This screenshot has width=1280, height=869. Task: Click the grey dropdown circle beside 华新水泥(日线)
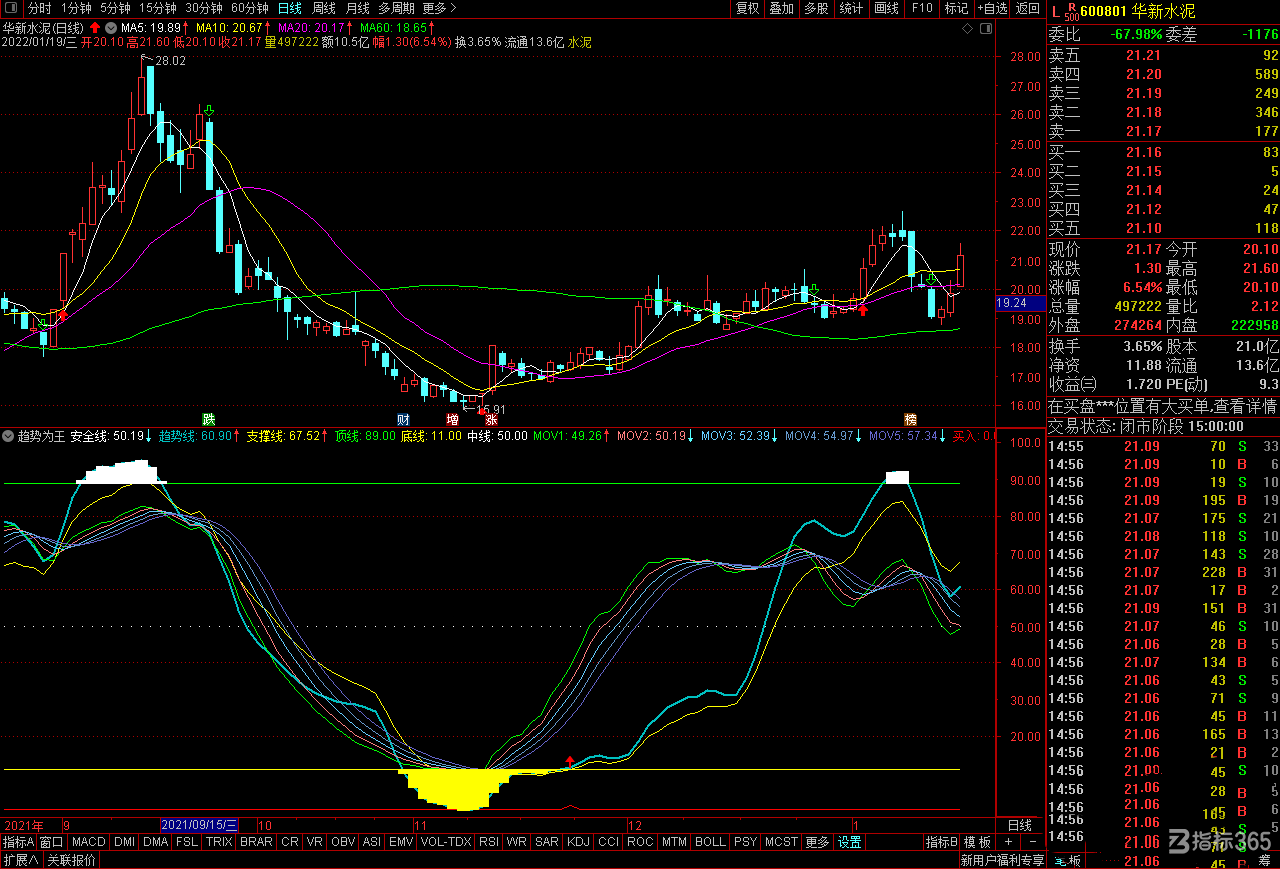[x=110, y=28]
